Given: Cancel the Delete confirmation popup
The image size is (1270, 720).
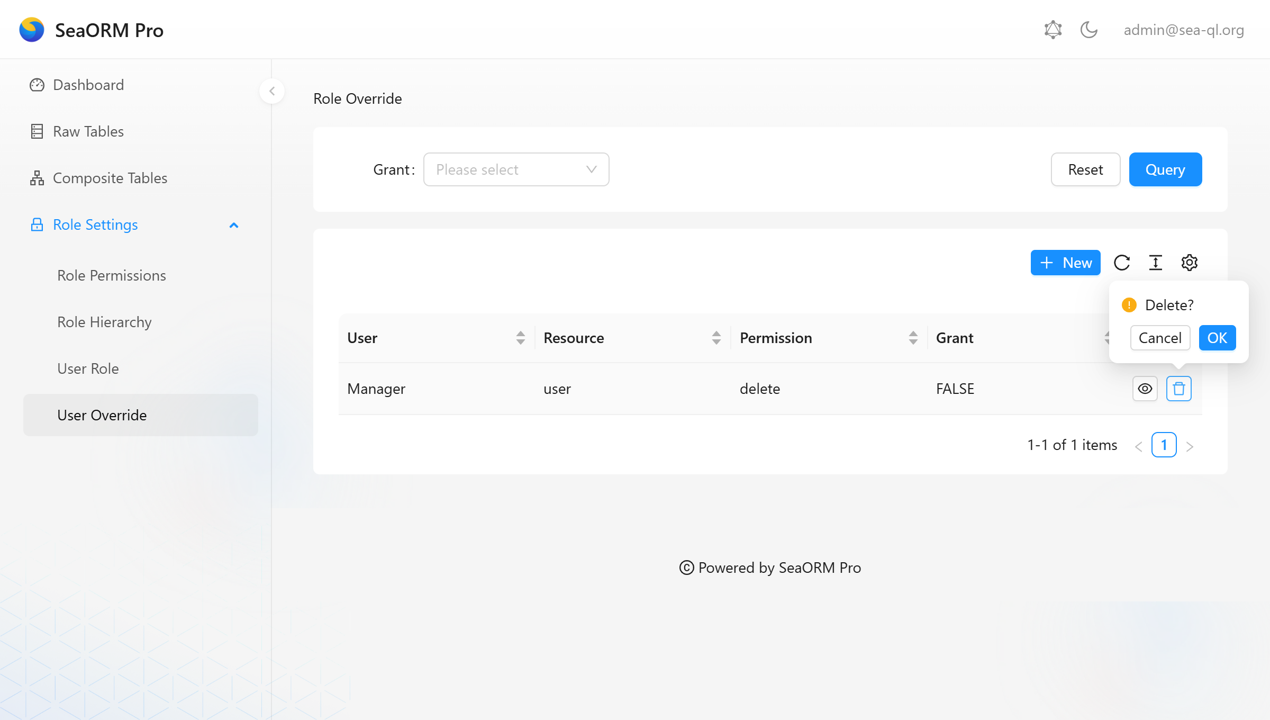Looking at the screenshot, I should tap(1160, 338).
